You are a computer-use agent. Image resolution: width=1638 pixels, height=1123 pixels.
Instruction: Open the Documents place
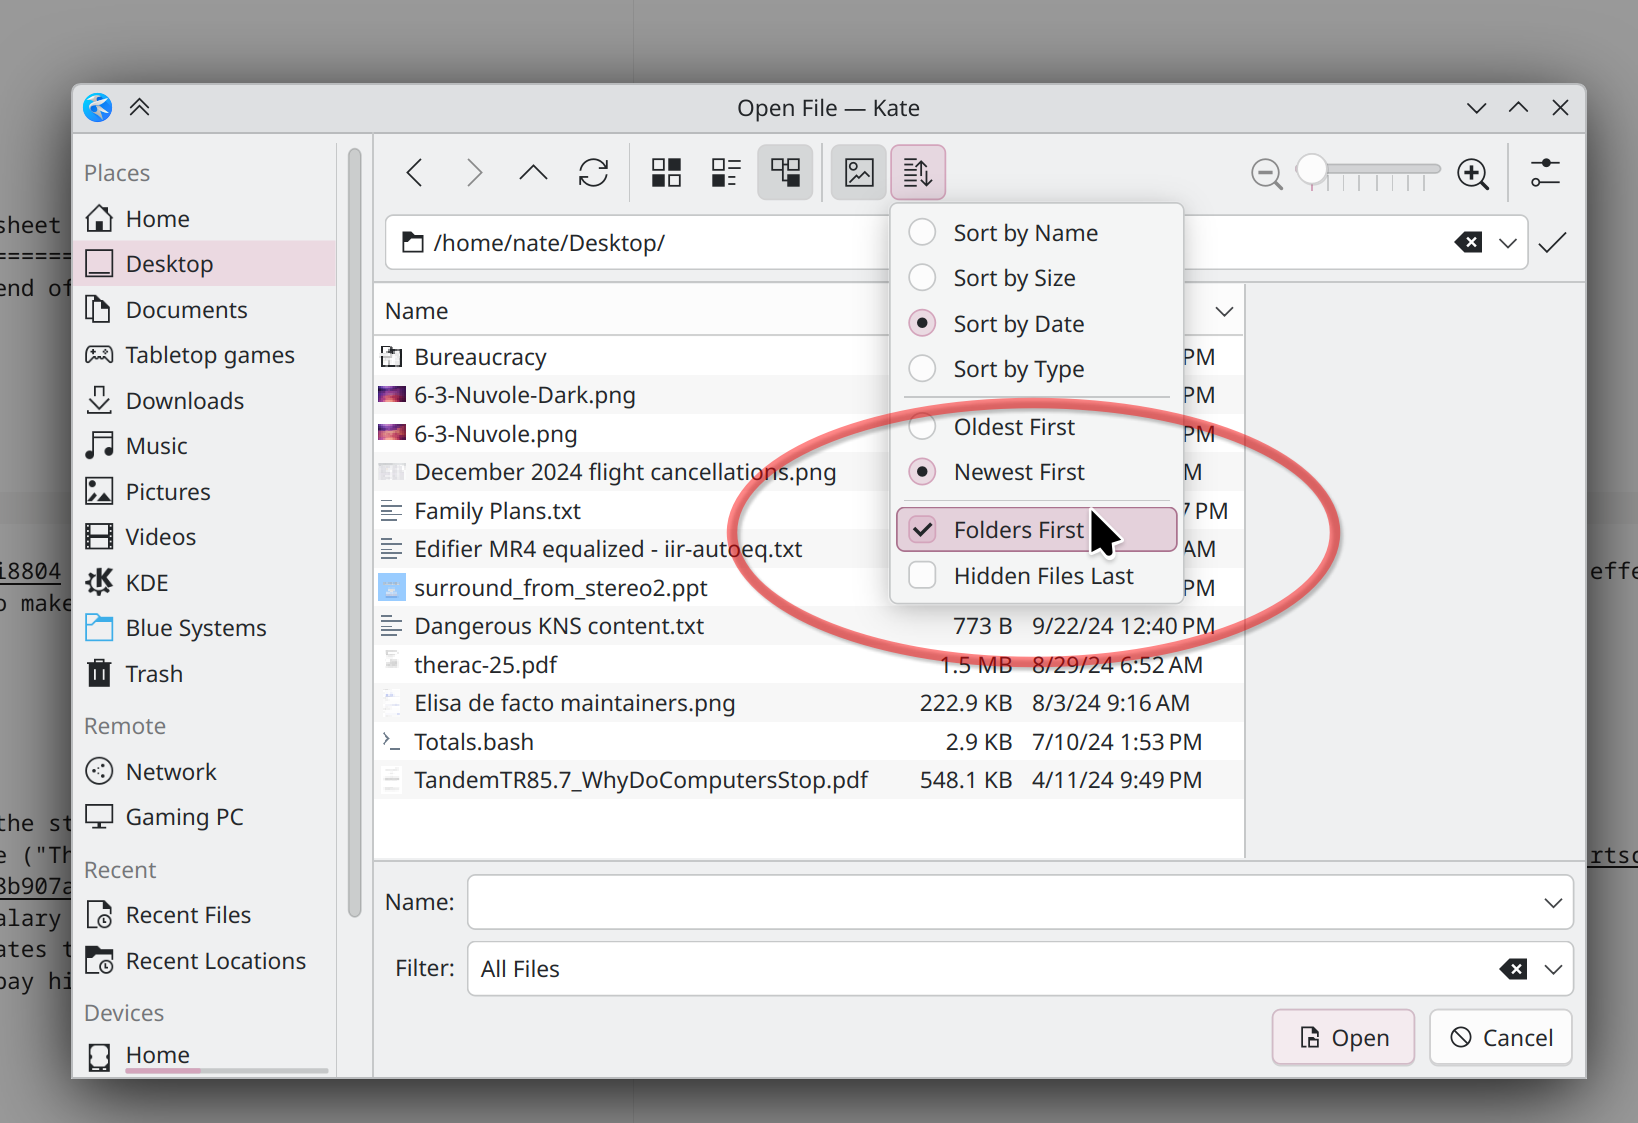click(x=205, y=310)
